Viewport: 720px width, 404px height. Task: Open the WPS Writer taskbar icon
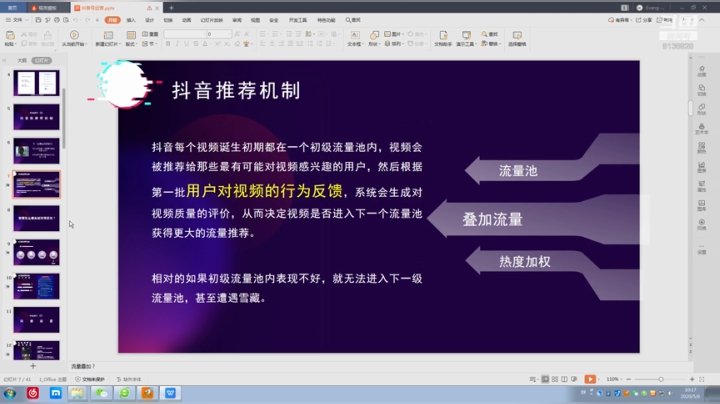(170, 393)
